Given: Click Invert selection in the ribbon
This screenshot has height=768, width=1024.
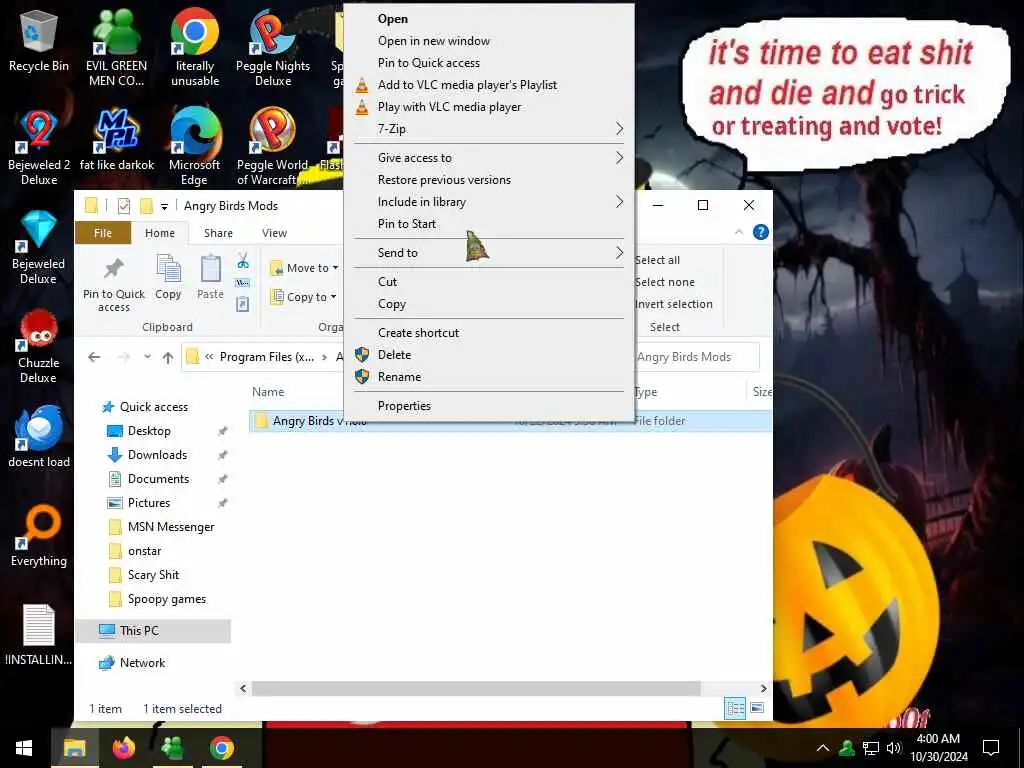Looking at the screenshot, I should pyautogui.click(x=673, y=304).
